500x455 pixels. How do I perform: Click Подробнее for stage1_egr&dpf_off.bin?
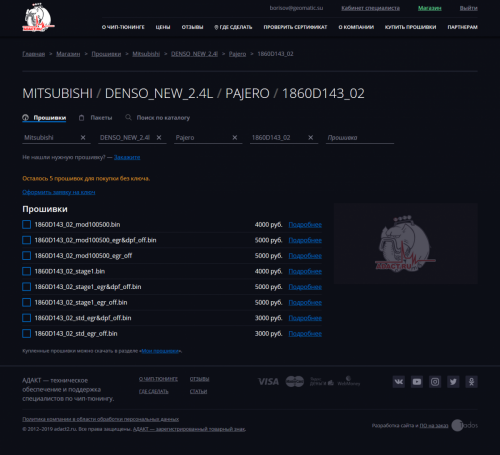(x=305, y=287)
